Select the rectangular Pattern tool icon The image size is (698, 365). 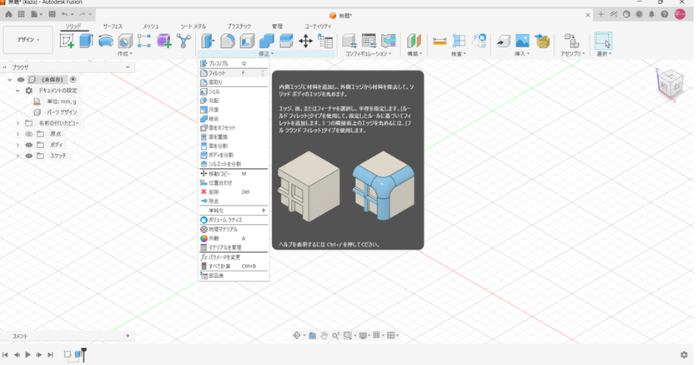click(x=144, y=41)
